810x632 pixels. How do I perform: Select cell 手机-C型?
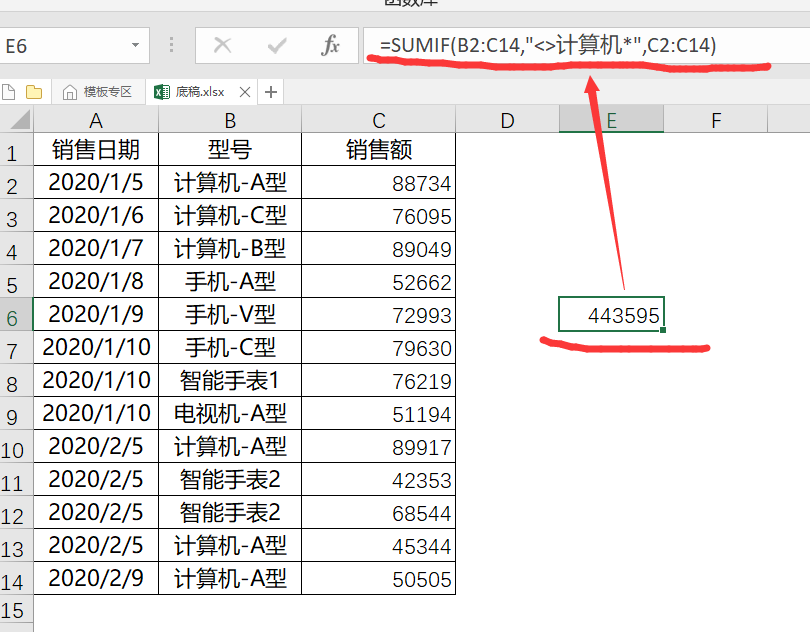(230, 347)
